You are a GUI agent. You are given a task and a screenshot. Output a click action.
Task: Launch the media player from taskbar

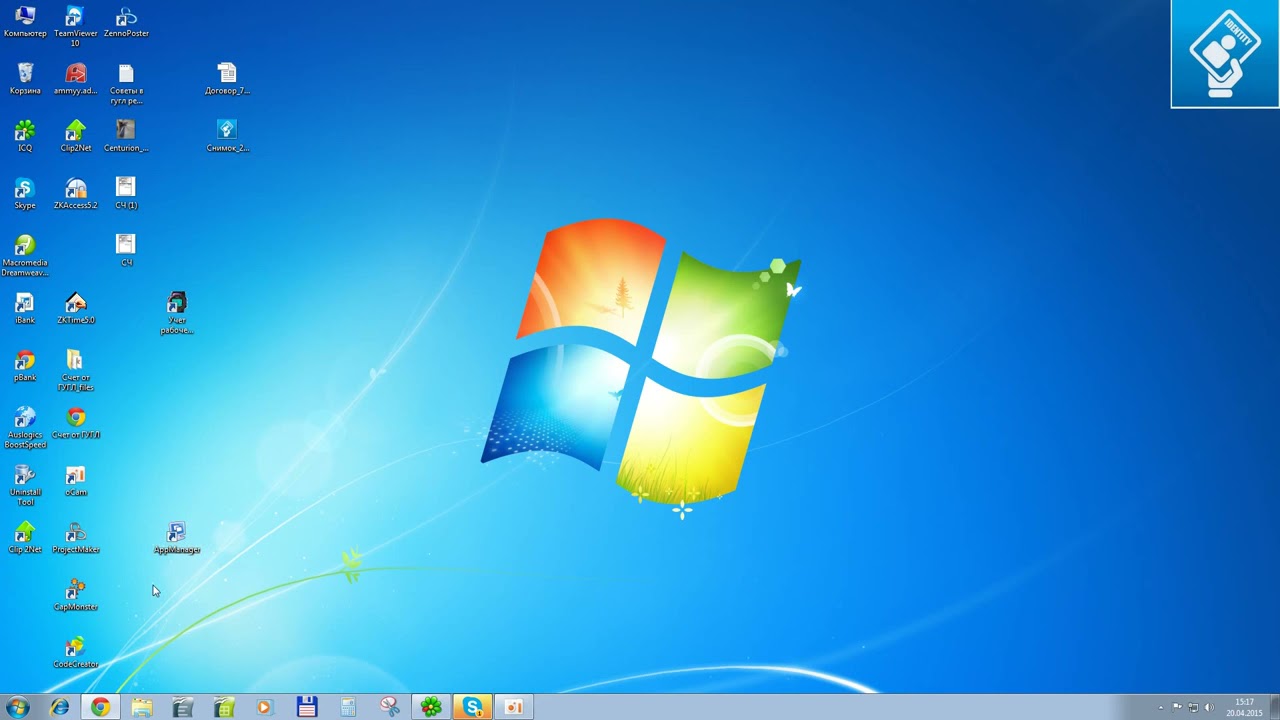[x=265, y=707]
